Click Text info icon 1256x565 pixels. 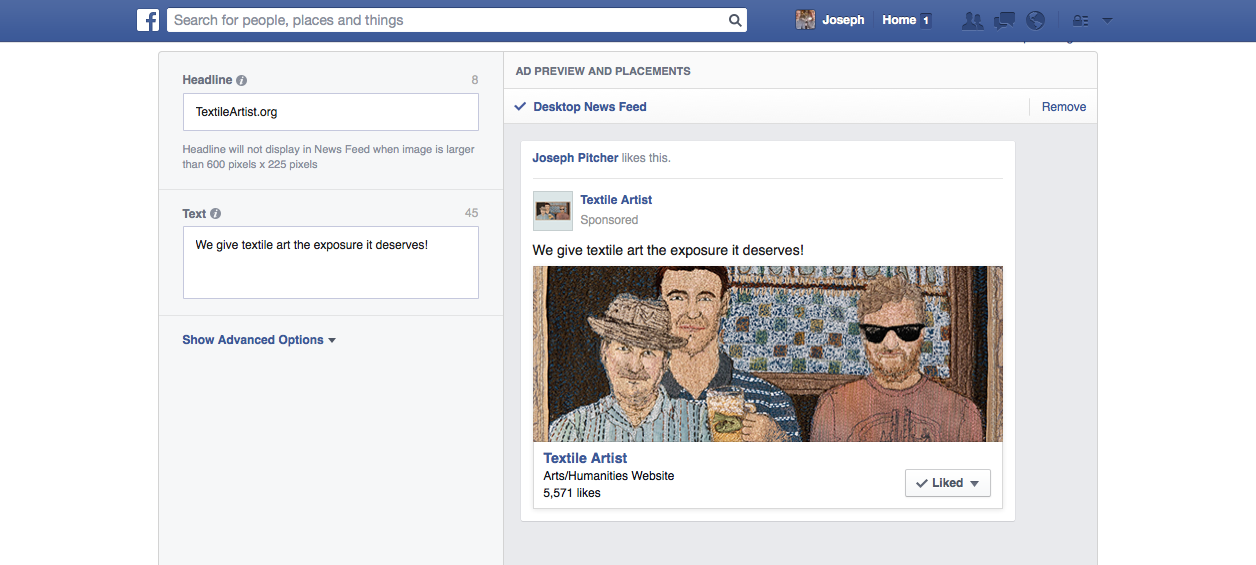click(216, 214)
